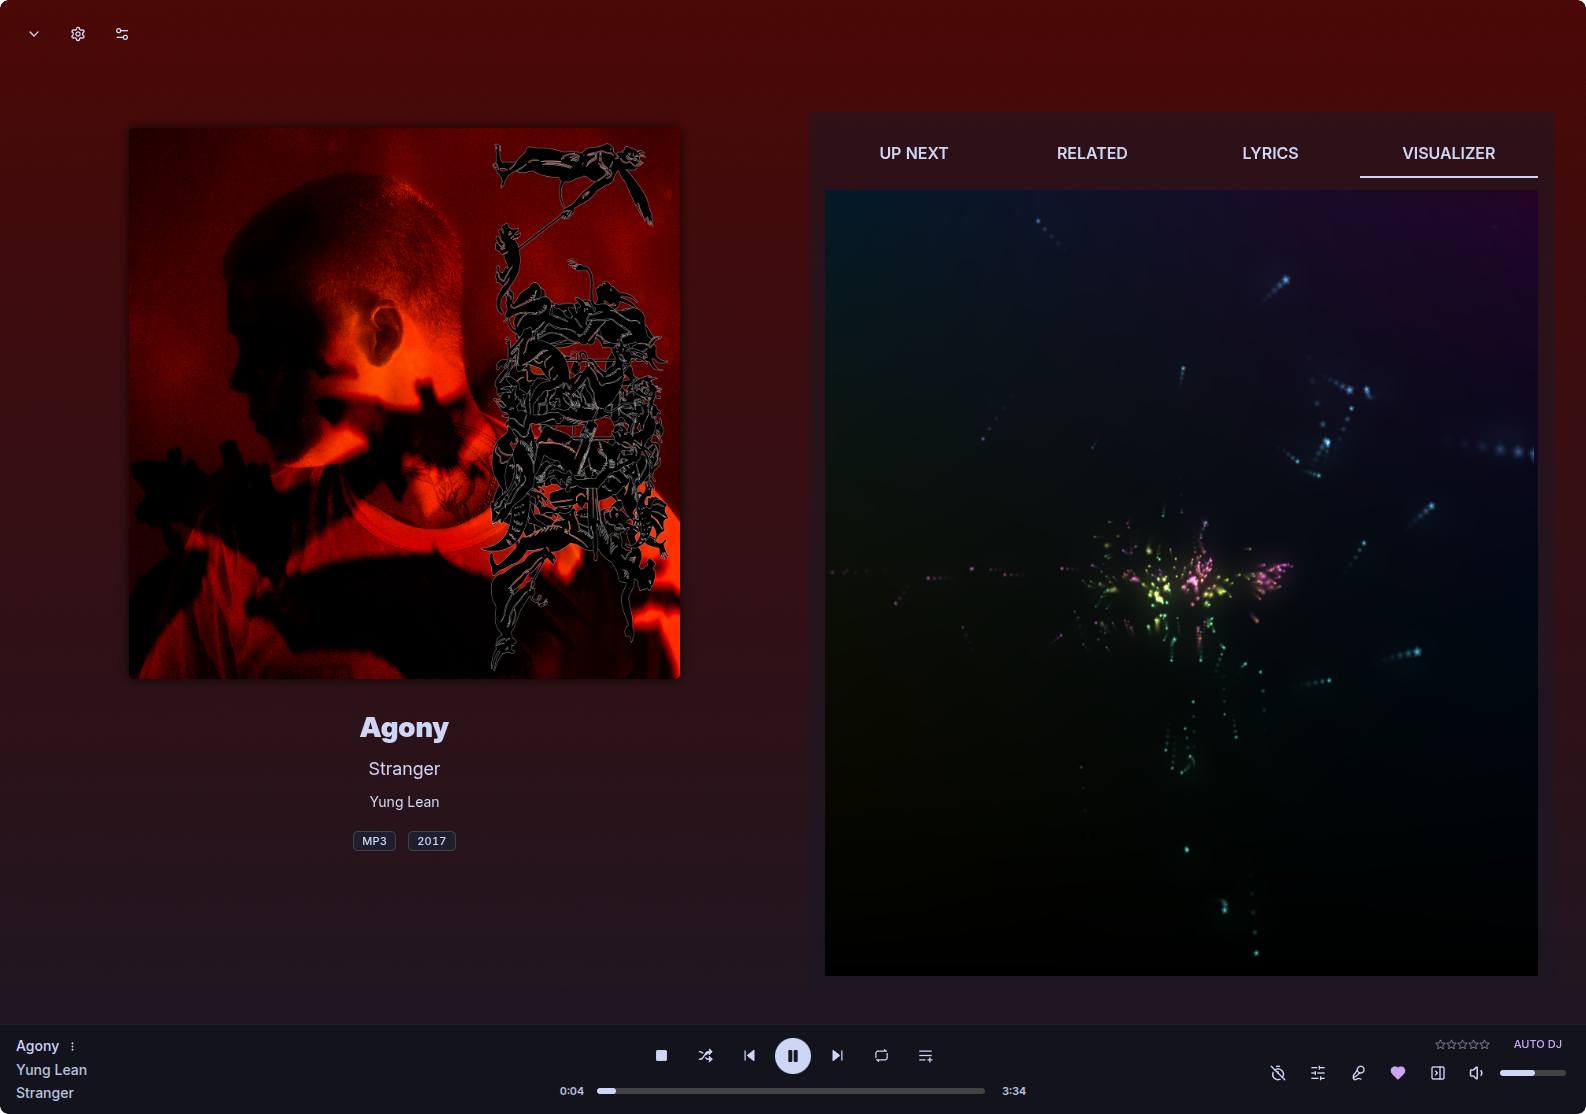The image size is (1586, 1114).
Task: Click the elapsed time 0:04
Action: pos(572,1091)
